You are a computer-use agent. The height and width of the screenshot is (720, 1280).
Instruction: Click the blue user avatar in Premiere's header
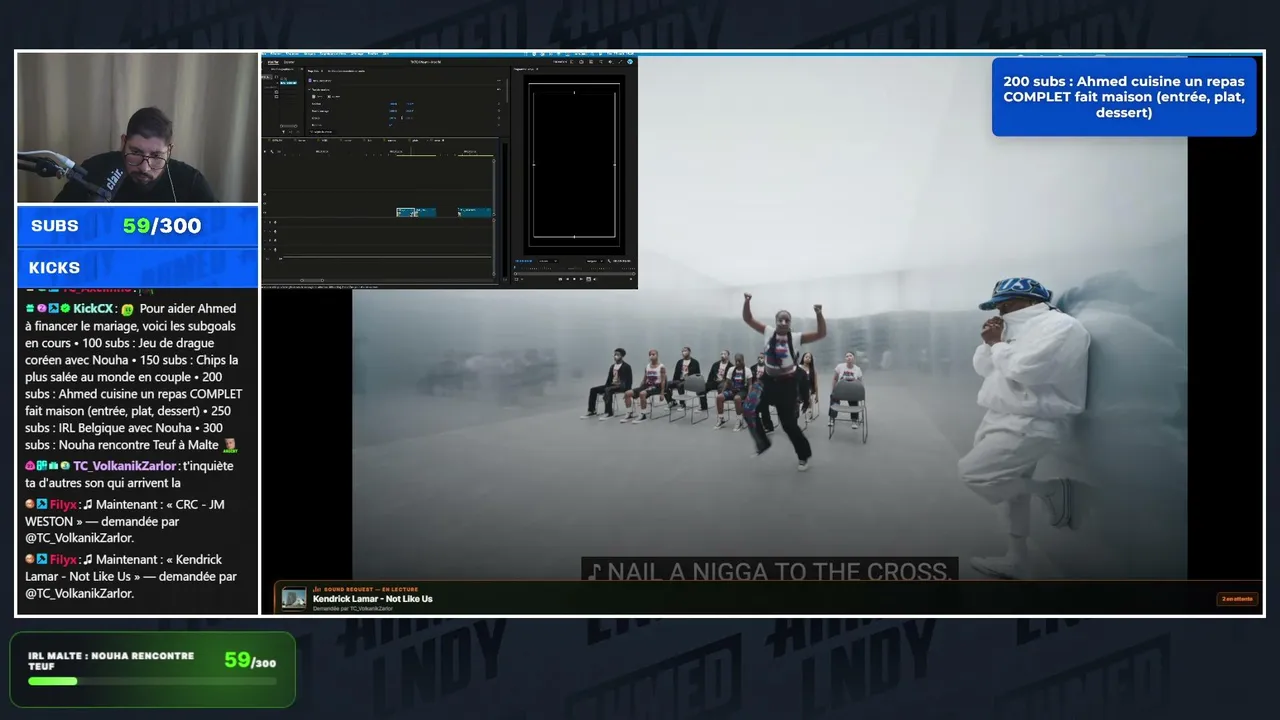[x=630, y=62]
